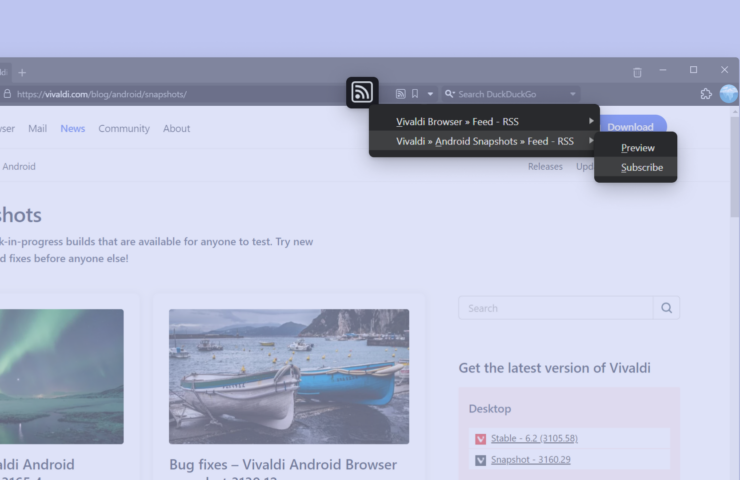The width and height of the screenshot is (740, 480).
Task: Open the Snapshot - 3160.29 download link
Action: pyautogui.click(x=530, y=460)
